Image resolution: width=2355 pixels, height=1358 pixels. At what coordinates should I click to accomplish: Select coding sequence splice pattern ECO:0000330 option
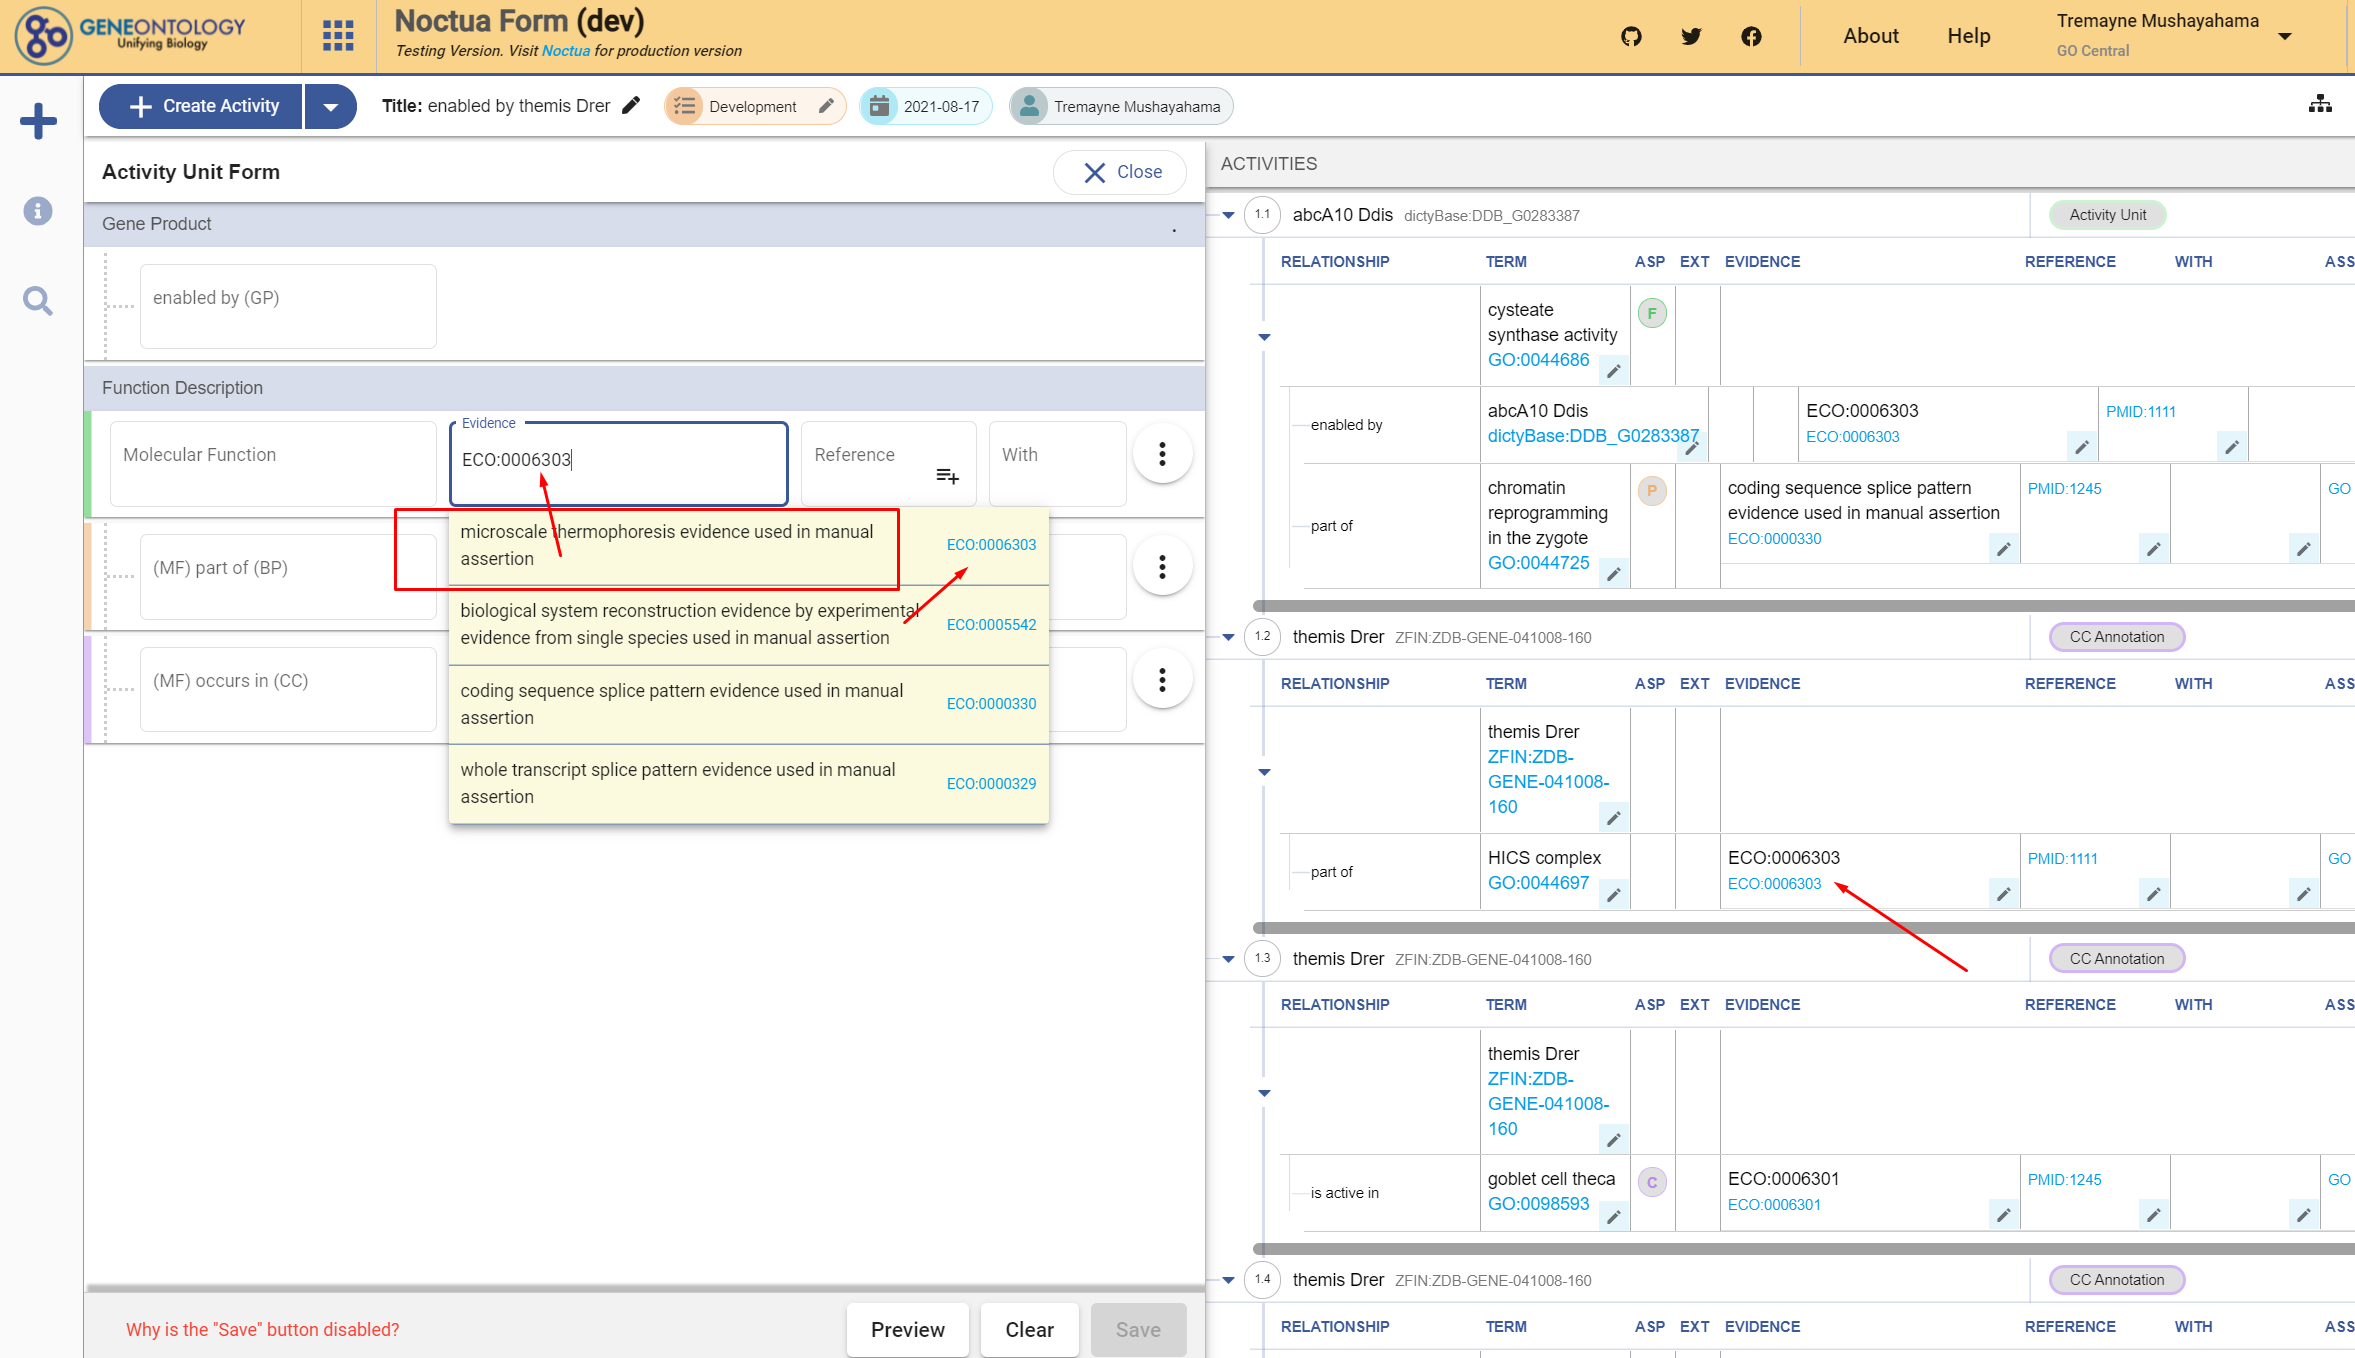click(x=748, y=704)
